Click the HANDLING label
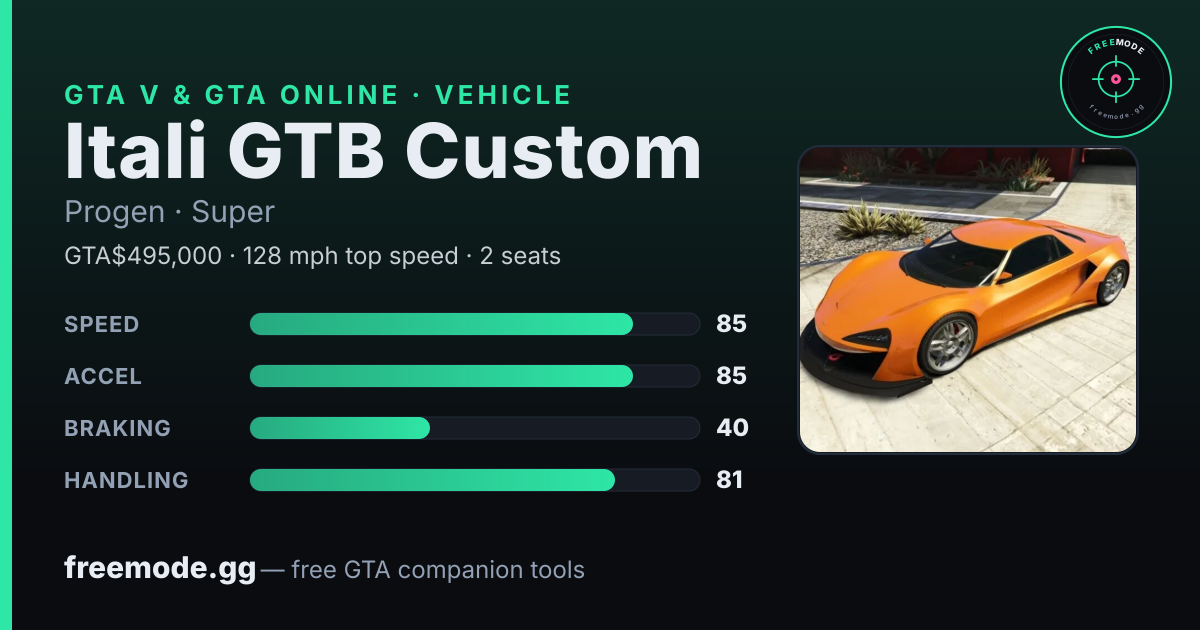 coord(126,480)
